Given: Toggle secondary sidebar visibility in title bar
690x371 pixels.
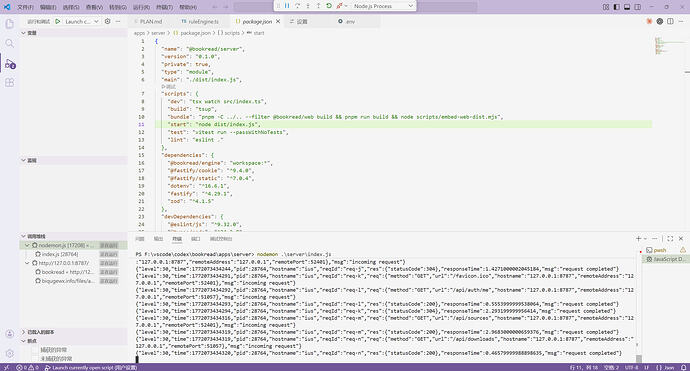Looking at the screenshot, I should [x=638, y=7].
